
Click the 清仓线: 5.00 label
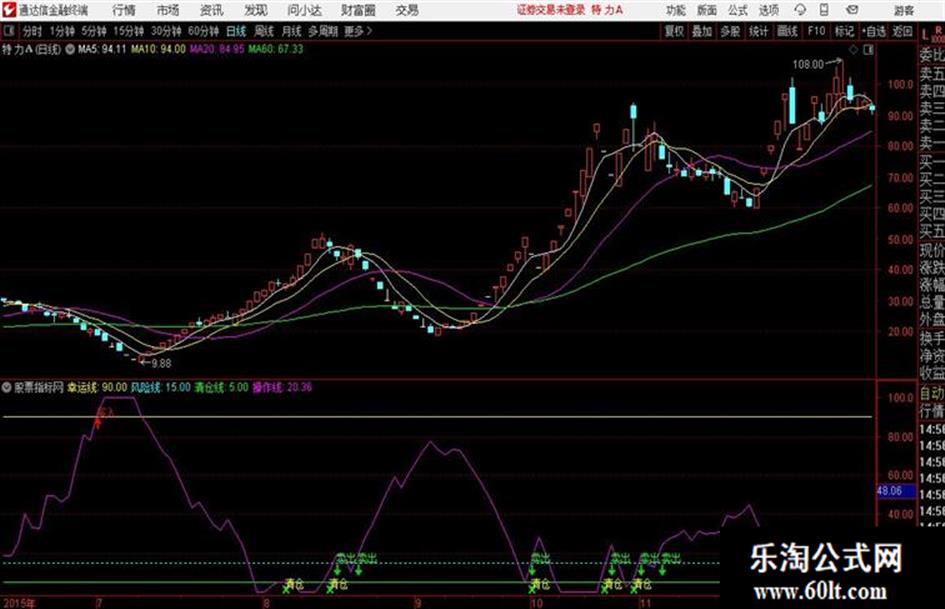click(x=221, y=387)
